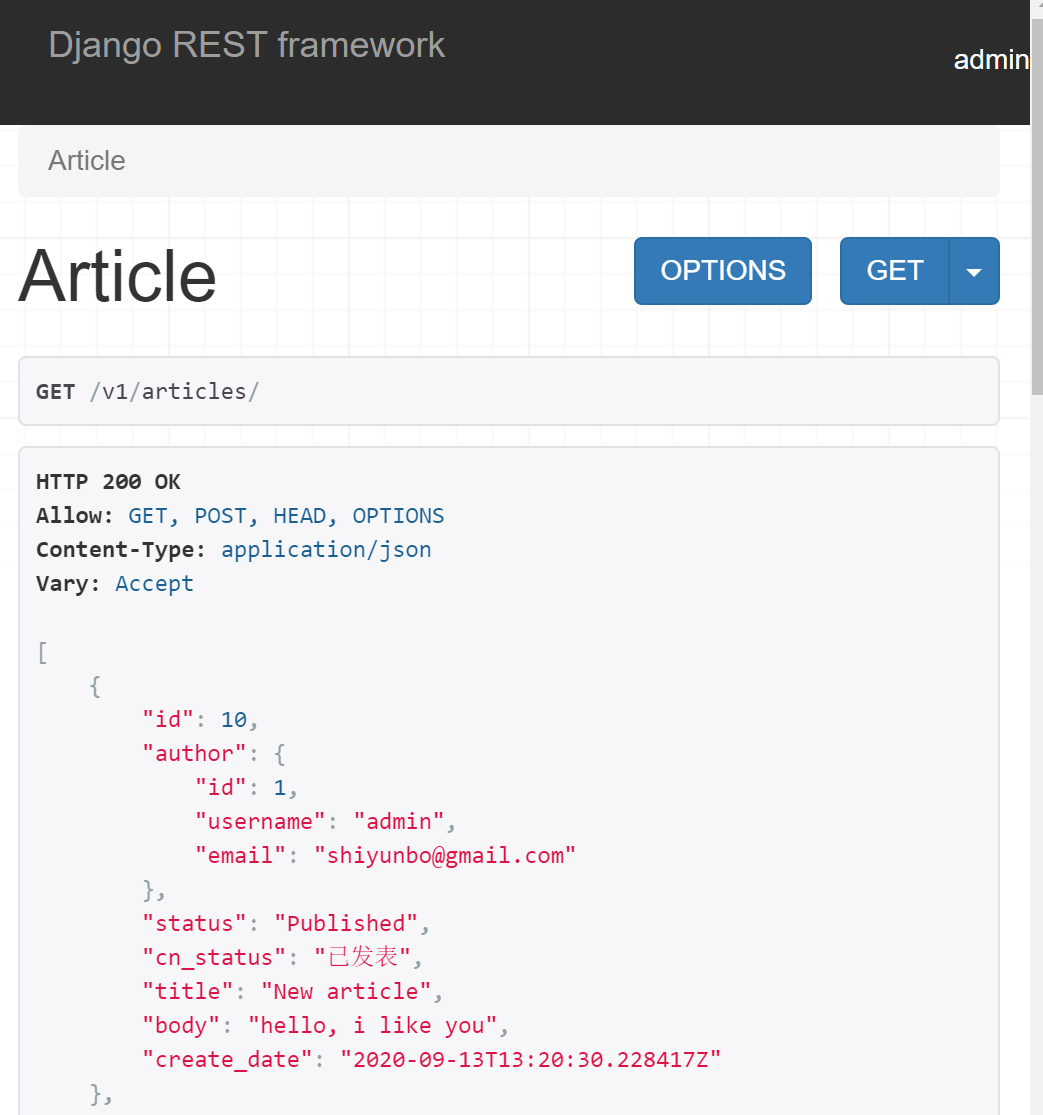Image resolution: width=1043 pixels, height=1115 pixels.
Task: Follow the Article breadcrumb link
Action: coord(86,160)
